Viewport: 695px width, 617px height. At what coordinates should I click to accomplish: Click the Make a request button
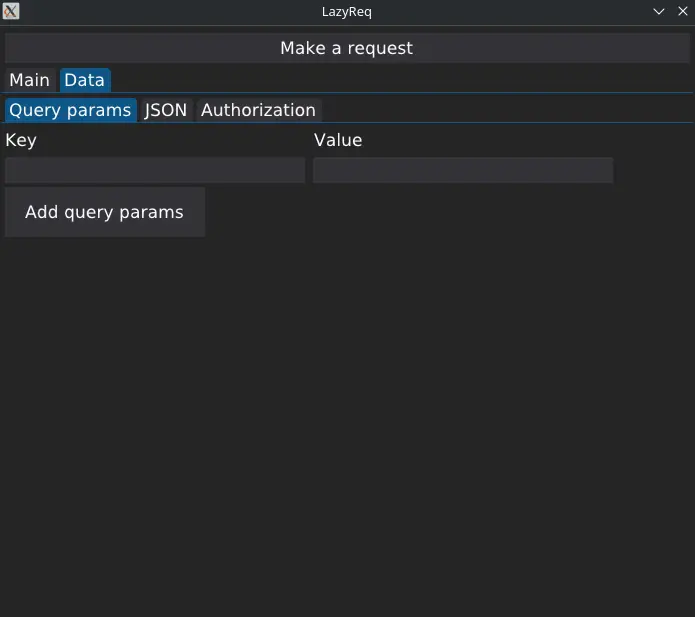(347, 48)
